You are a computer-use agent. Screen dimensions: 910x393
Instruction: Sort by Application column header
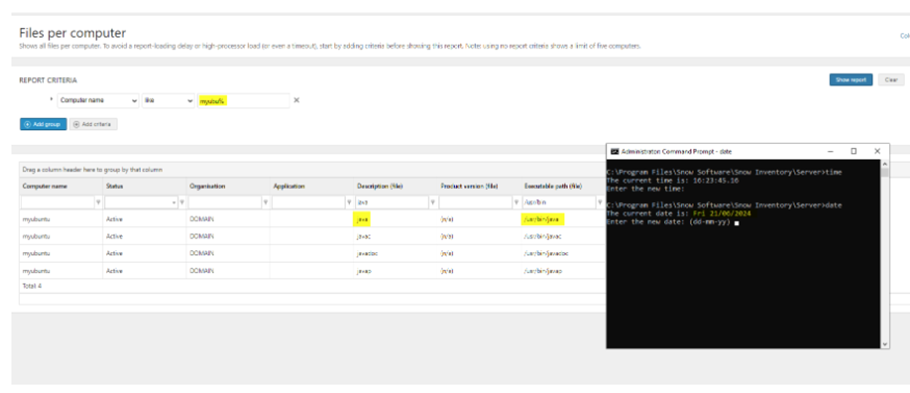[x=288, y=186]
